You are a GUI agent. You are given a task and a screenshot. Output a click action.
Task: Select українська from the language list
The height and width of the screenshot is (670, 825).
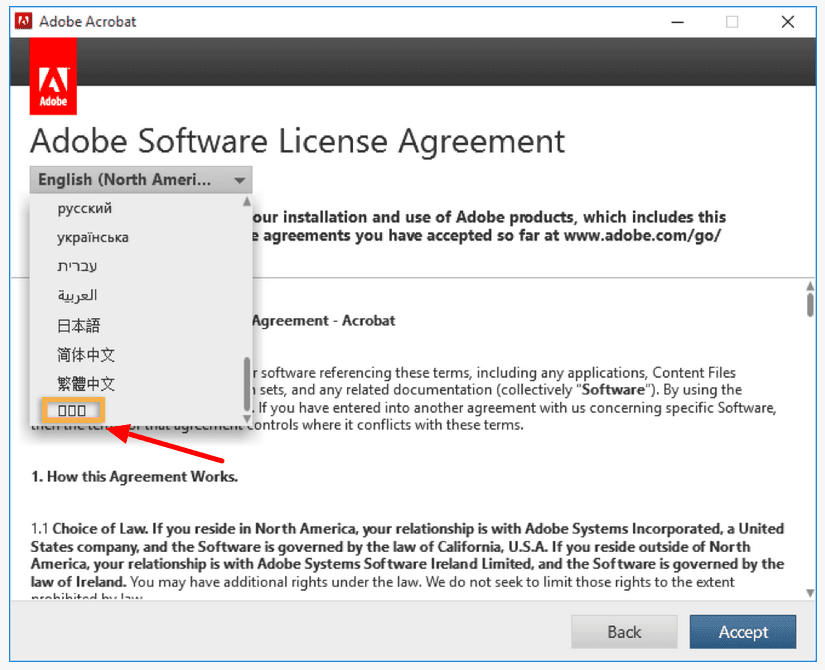(93, 238)
